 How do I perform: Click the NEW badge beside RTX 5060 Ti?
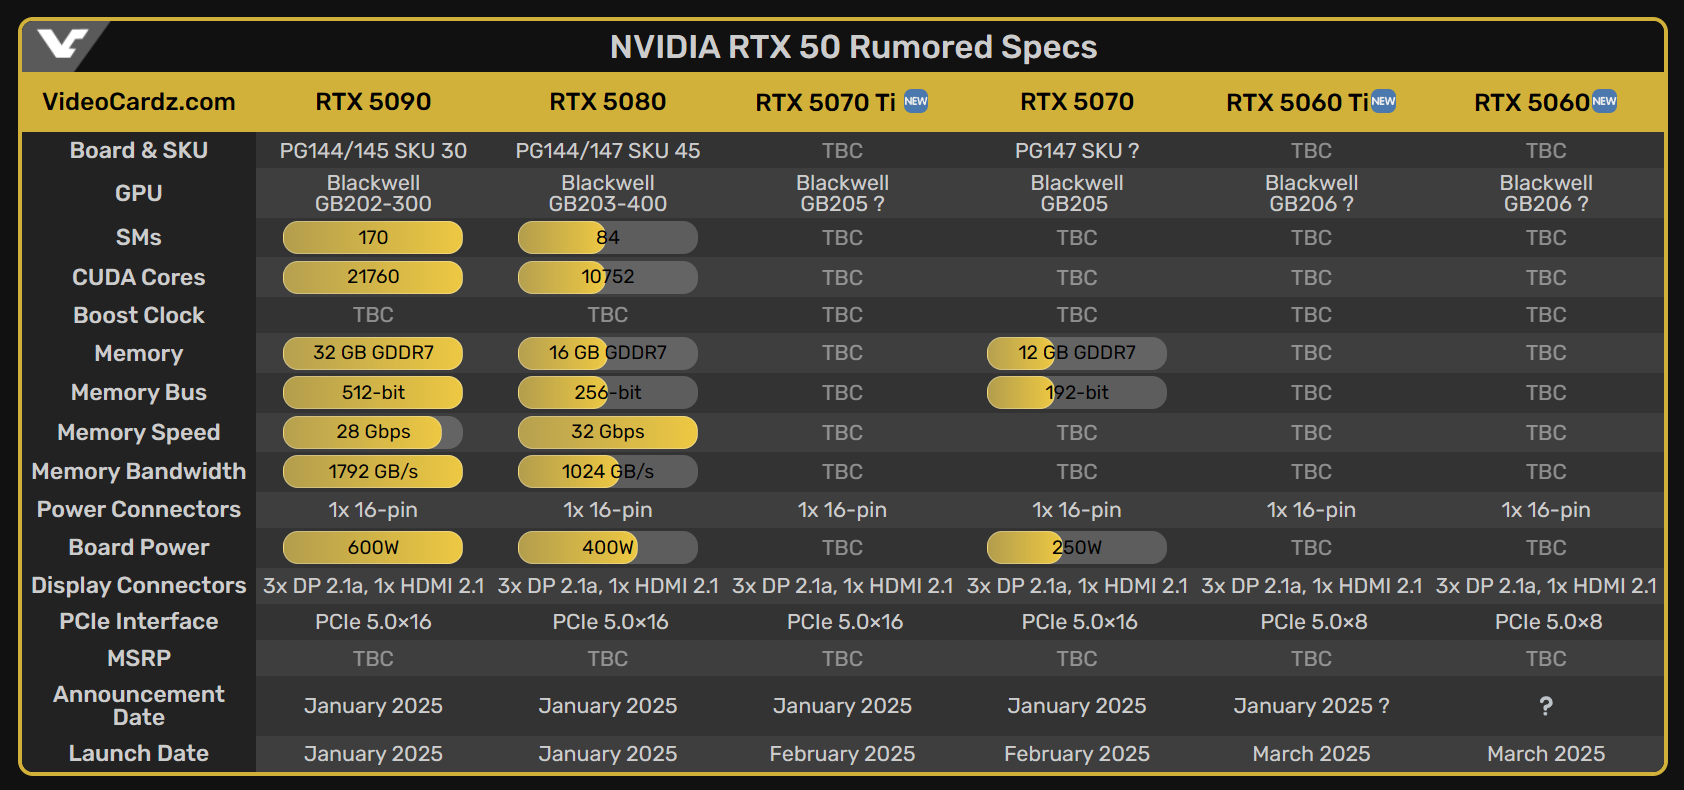pyautogui.click(x=1383, y=101)
